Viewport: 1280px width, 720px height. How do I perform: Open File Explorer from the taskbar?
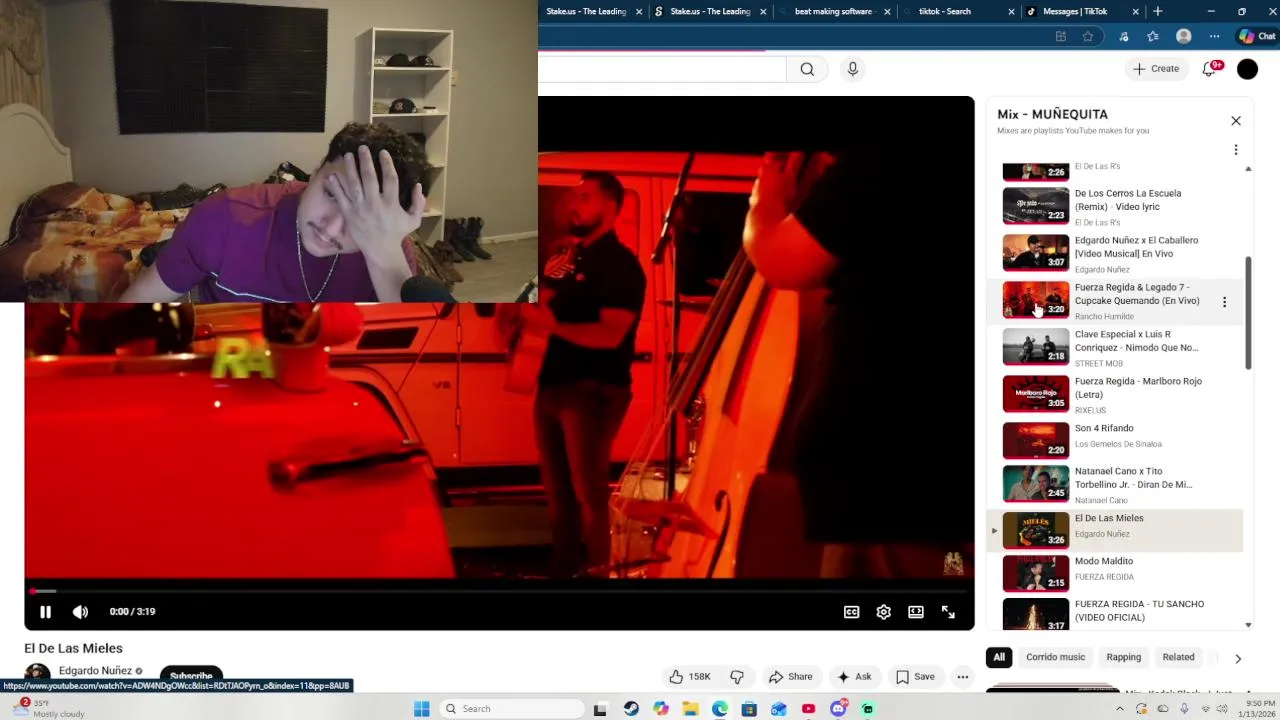(690, 709)
